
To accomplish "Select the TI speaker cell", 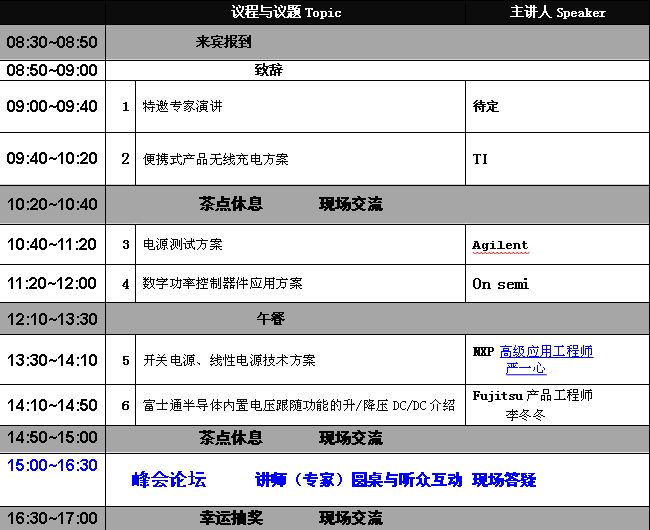I will (480, 159).
